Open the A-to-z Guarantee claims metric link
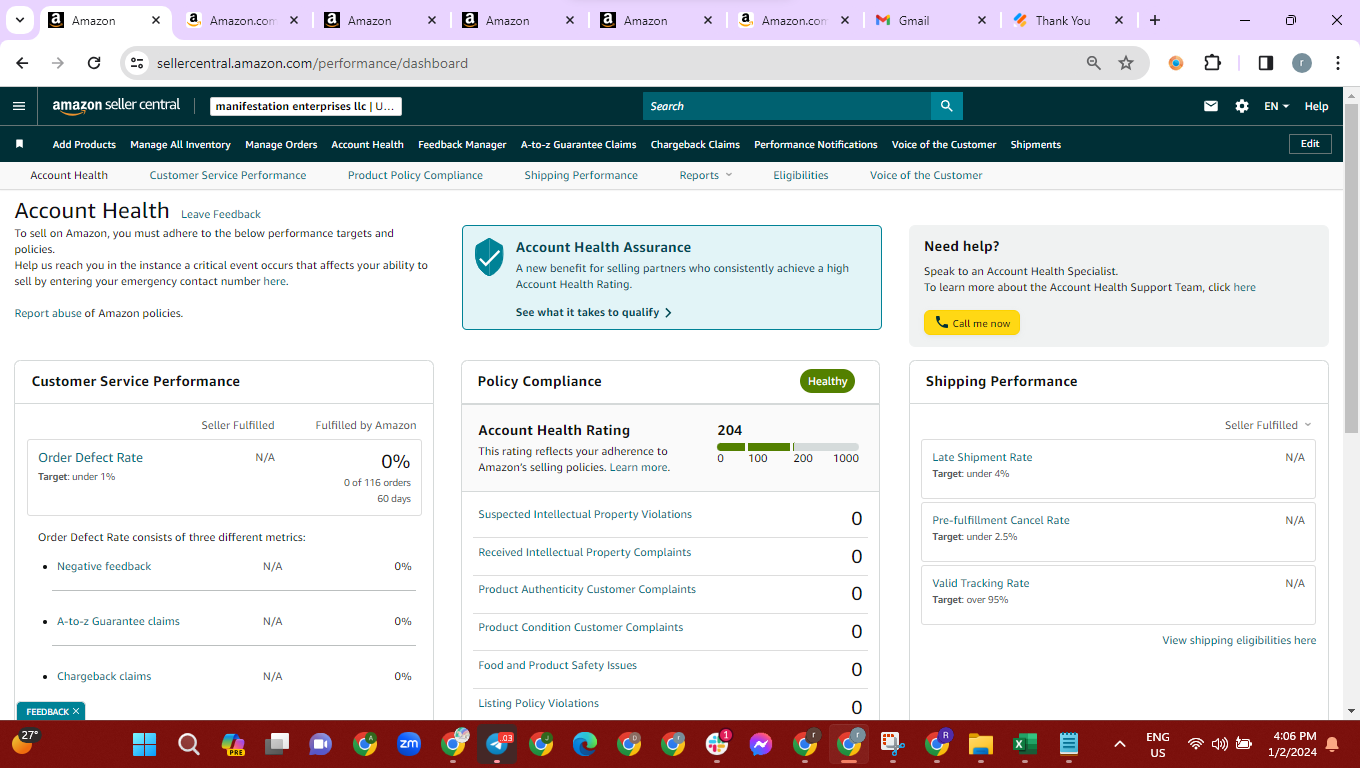 pyautogui.click(x=118, y=621)
